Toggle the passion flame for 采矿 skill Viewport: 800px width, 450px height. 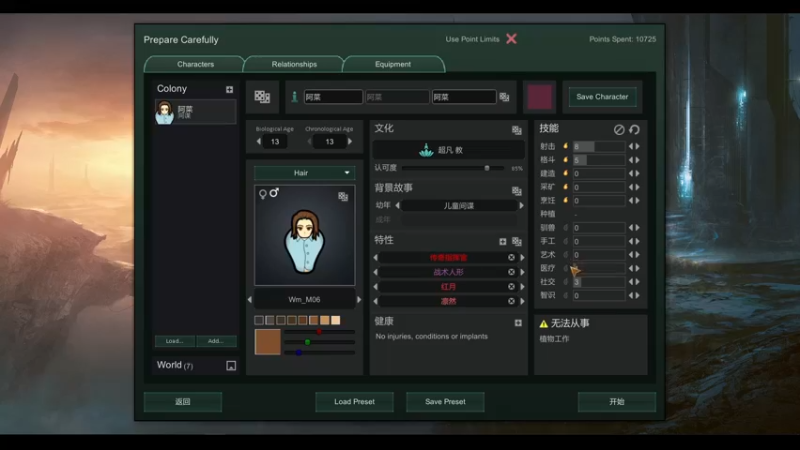[x=565, y=187]
